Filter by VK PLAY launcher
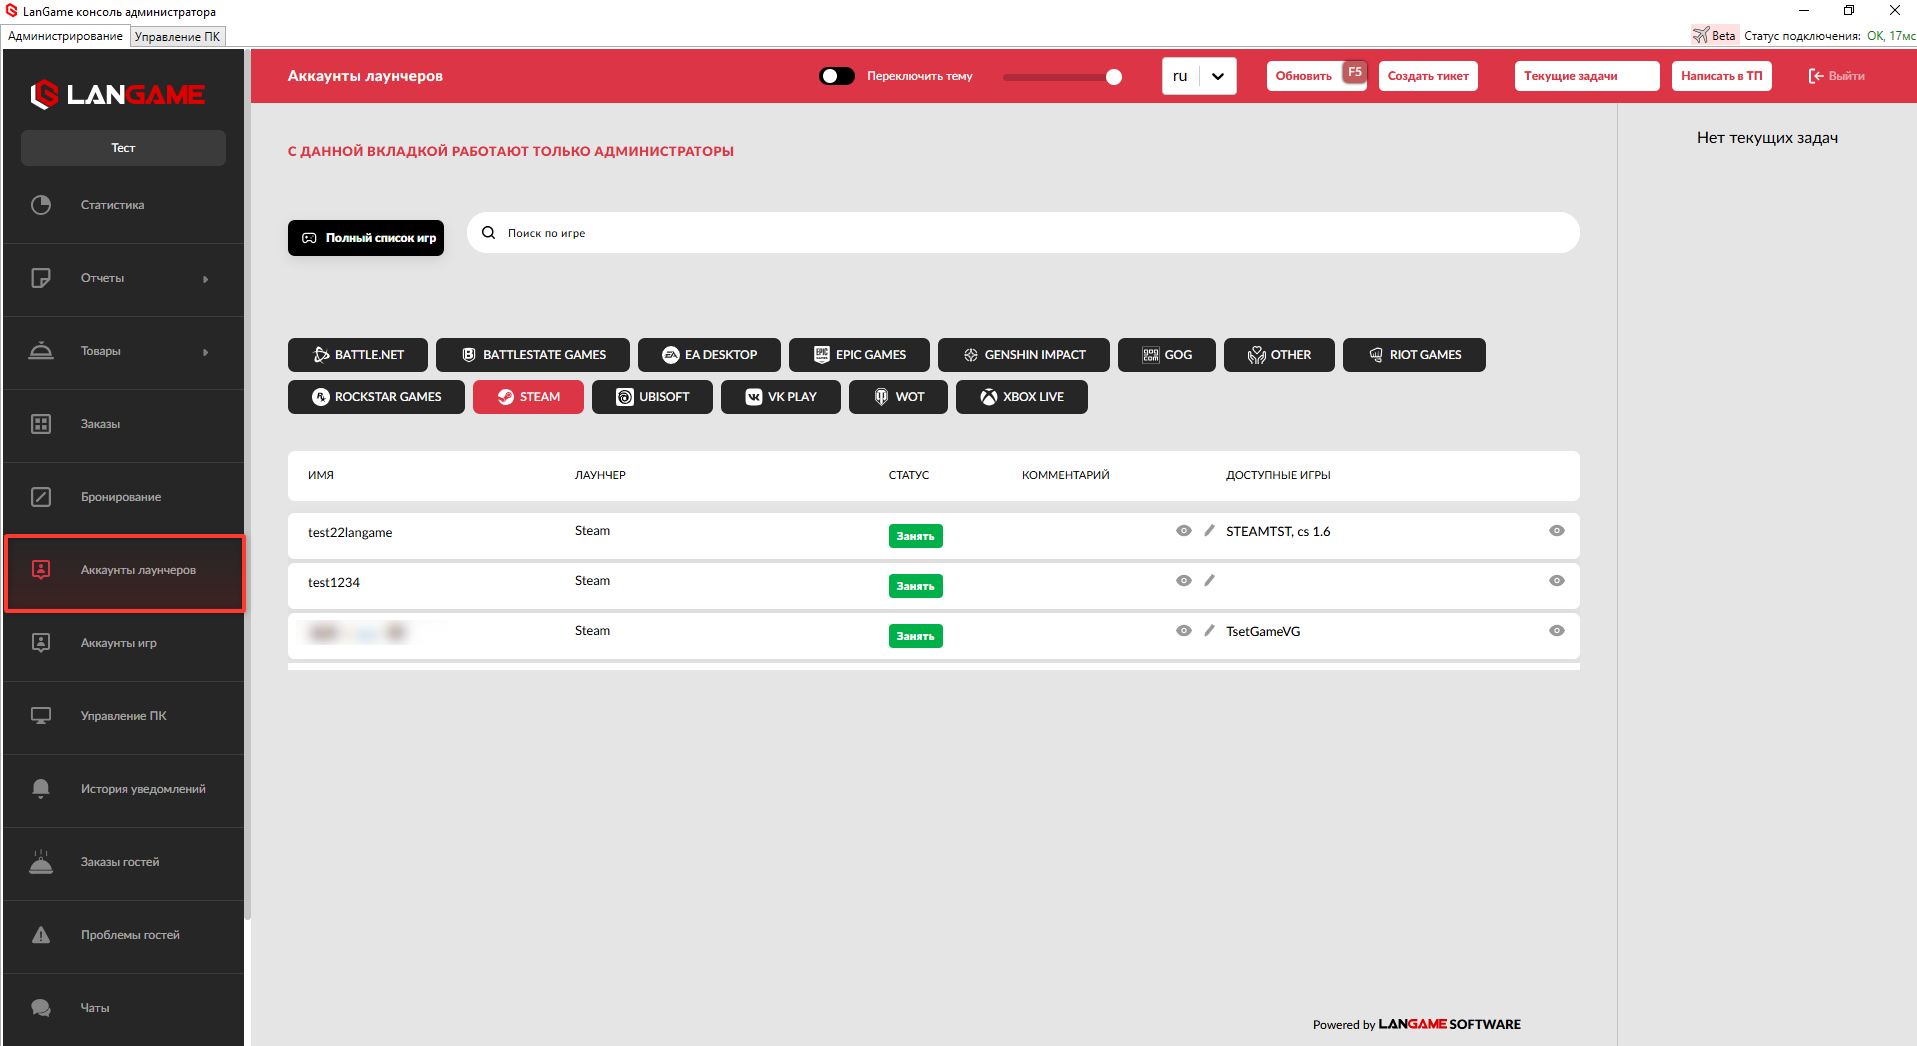Screen dimensions: 1917x1046 click(x=781, y=397)
